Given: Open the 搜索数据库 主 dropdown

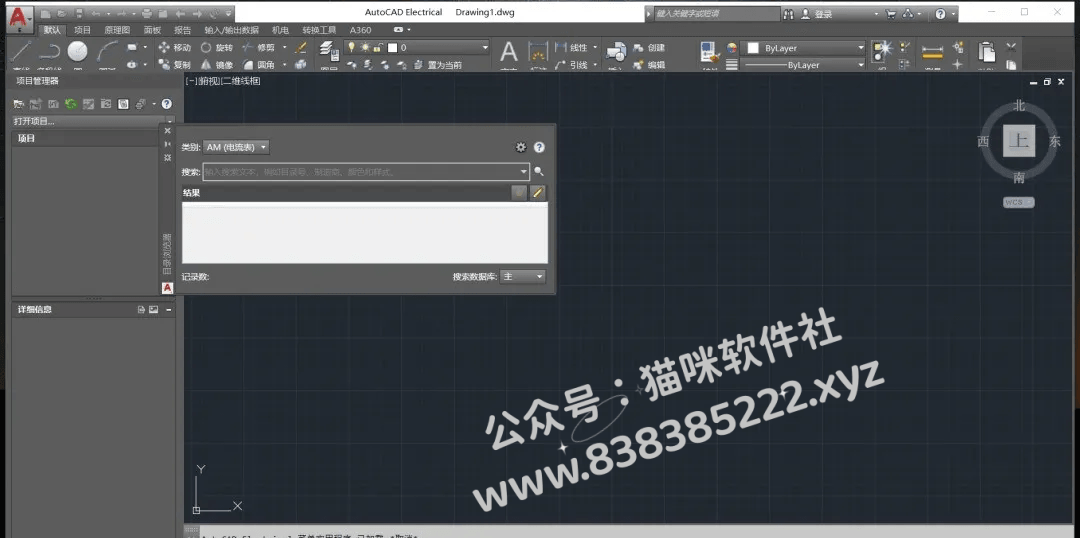Looking at the screenshot, I should [x=522, y=276].
